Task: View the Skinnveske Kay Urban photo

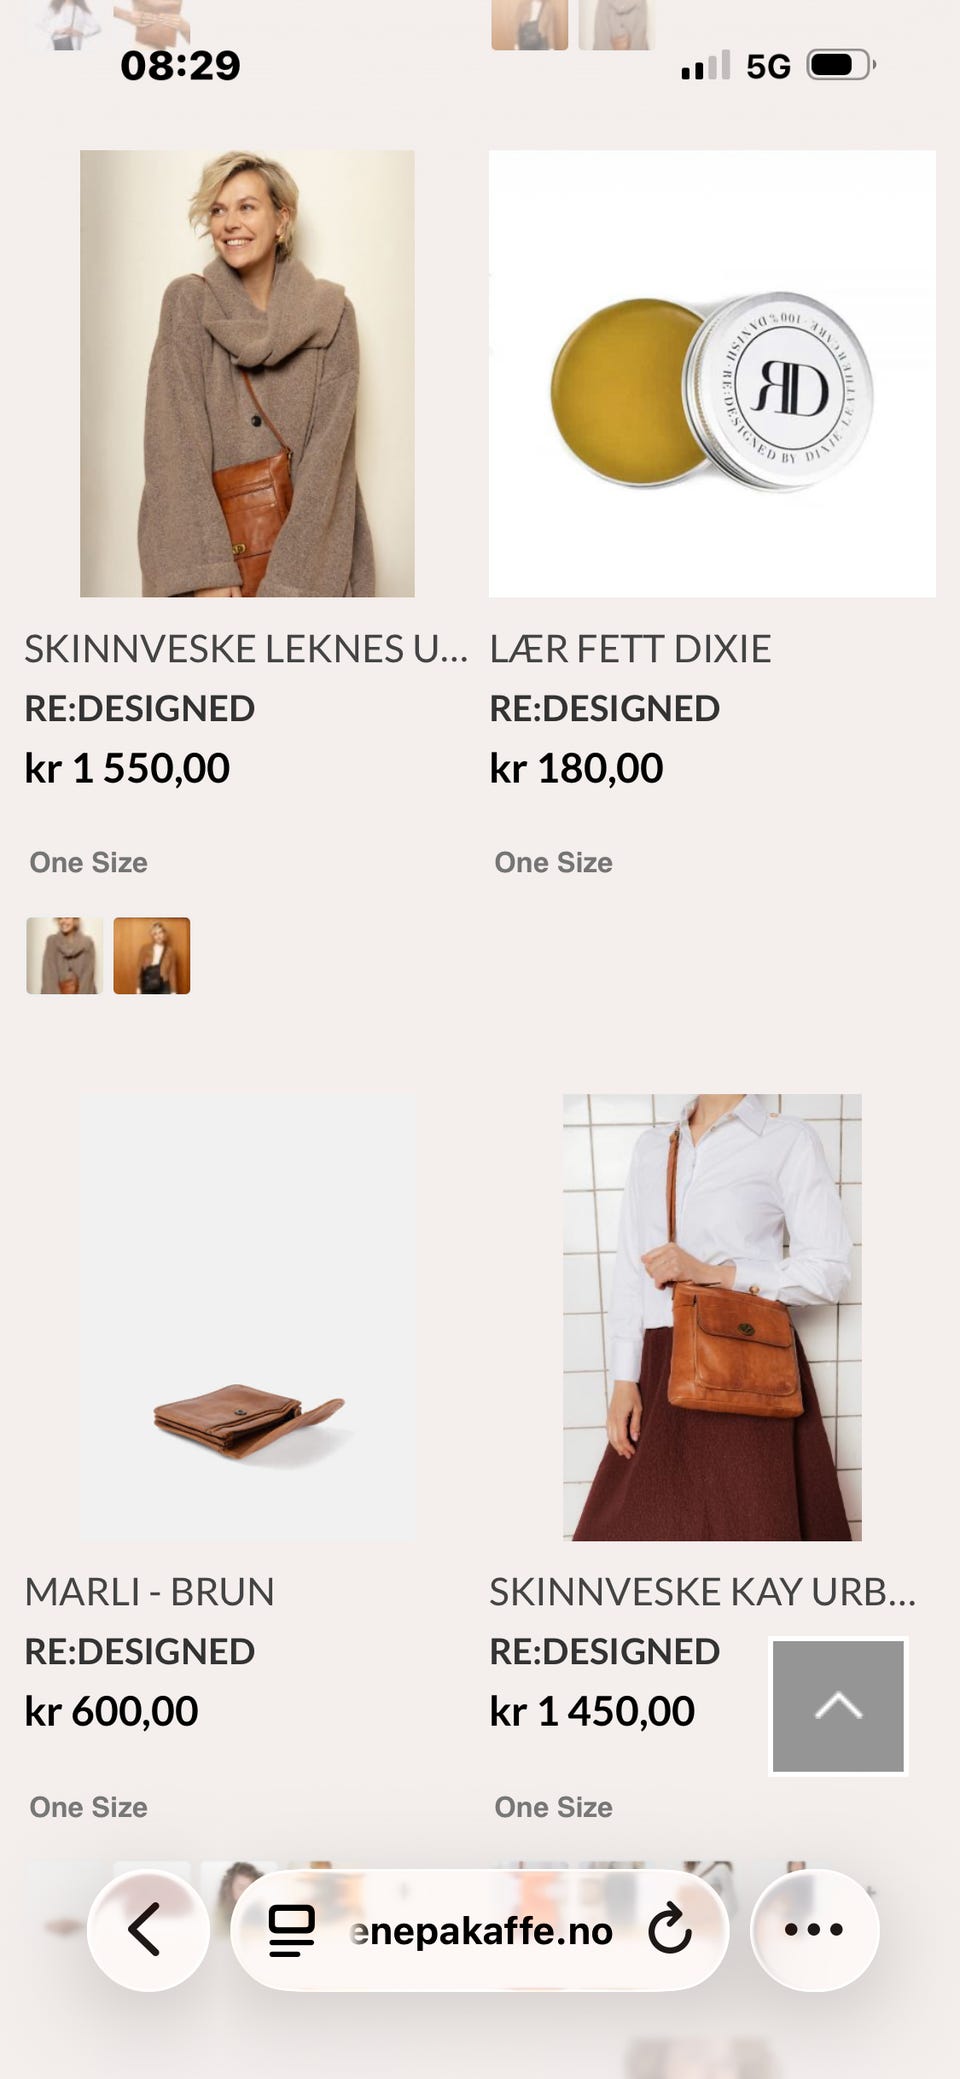Action: coord(712,1318)
